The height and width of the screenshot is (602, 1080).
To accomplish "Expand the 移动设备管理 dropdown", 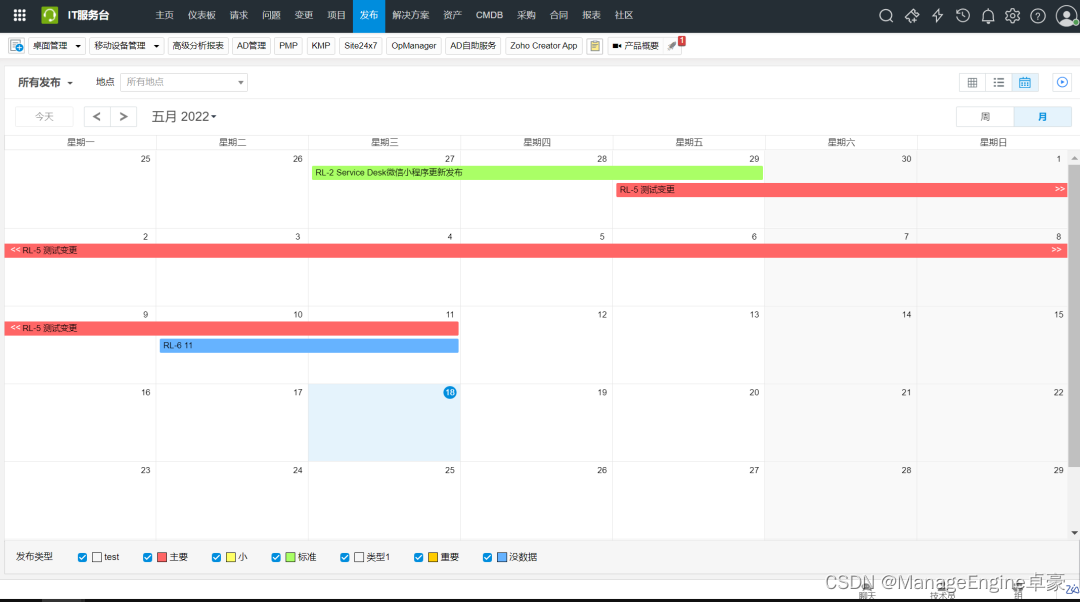I will (127, 45).
